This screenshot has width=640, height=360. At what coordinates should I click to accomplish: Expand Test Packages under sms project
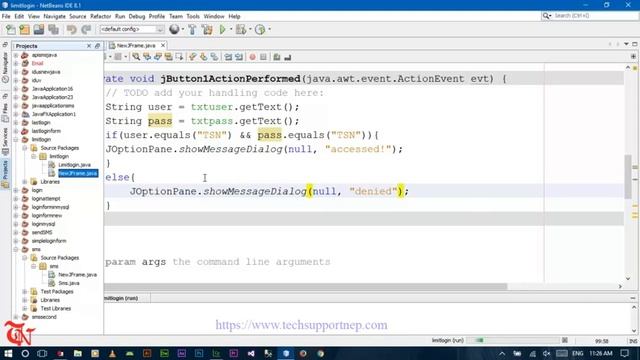tap(25, 292)
